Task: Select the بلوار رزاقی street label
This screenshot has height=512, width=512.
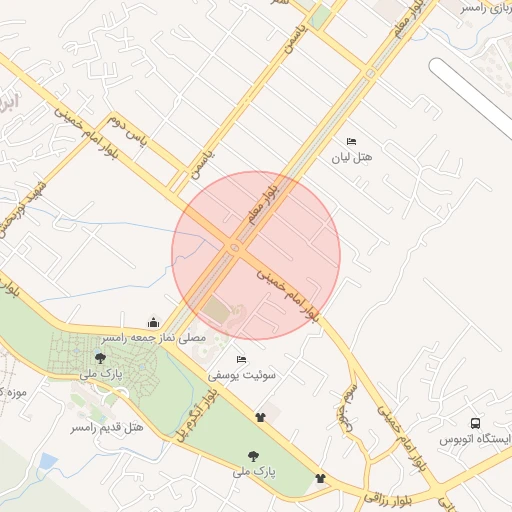Action: 388,499
